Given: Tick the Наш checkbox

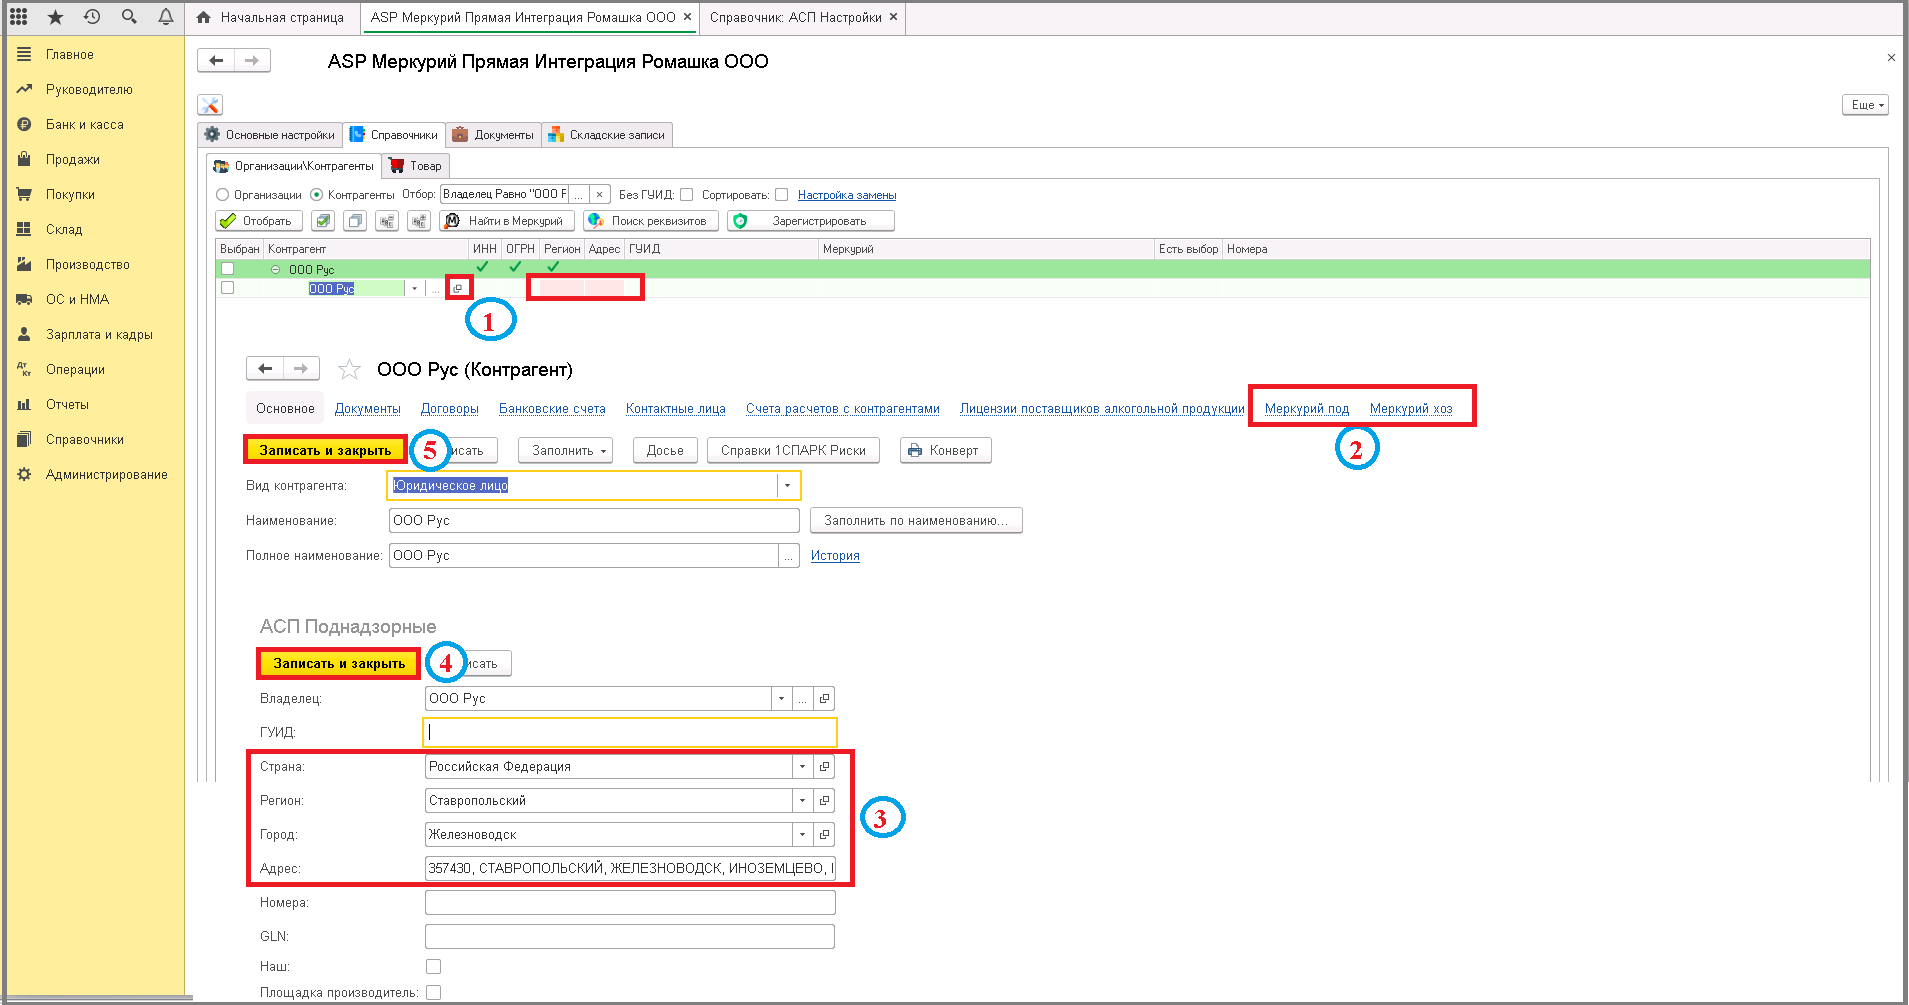Looking at the screenshot, I should pyautogui.click(x=433, y=967).
